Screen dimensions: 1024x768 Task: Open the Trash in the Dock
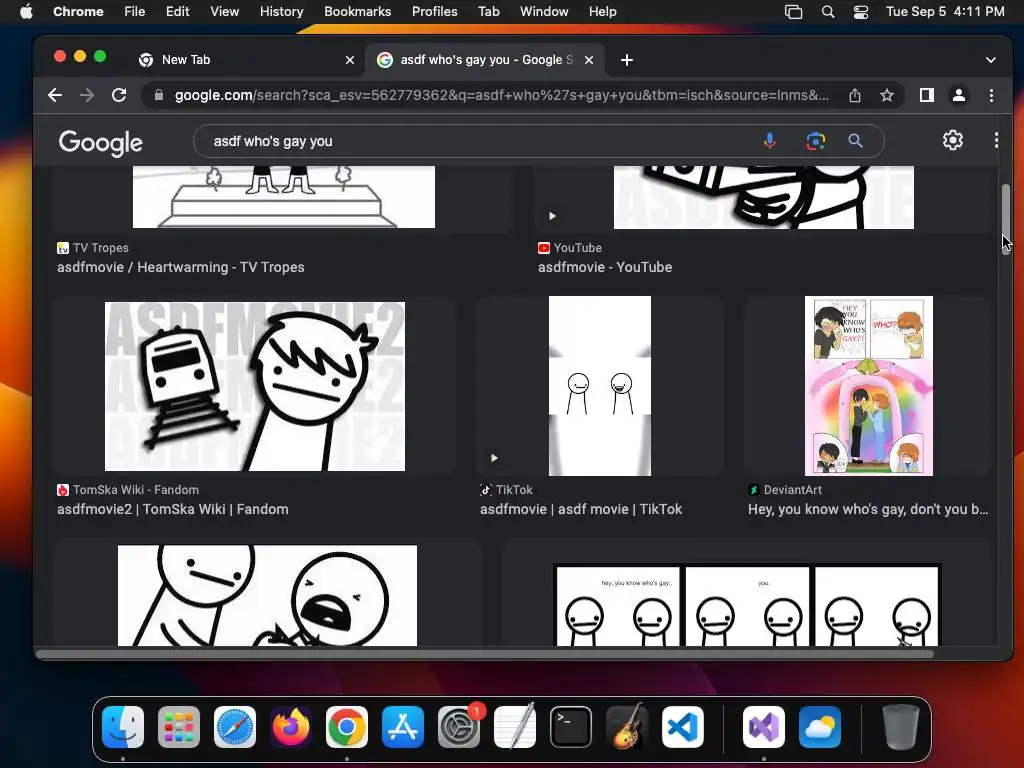[901, 727]
